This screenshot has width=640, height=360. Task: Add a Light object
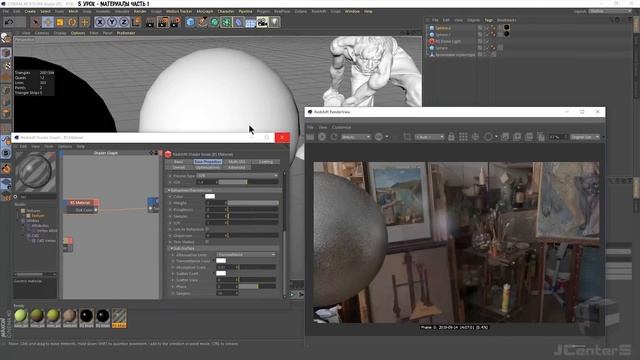[275, 22]
